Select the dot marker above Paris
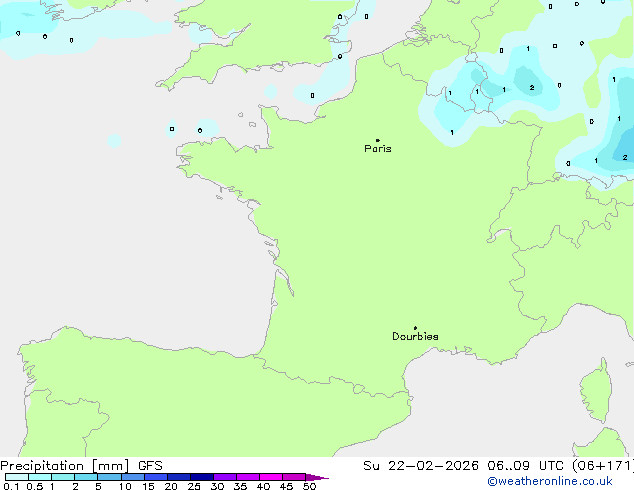The height and width of the screenshot is (490, 634). (x=378, y=140)
